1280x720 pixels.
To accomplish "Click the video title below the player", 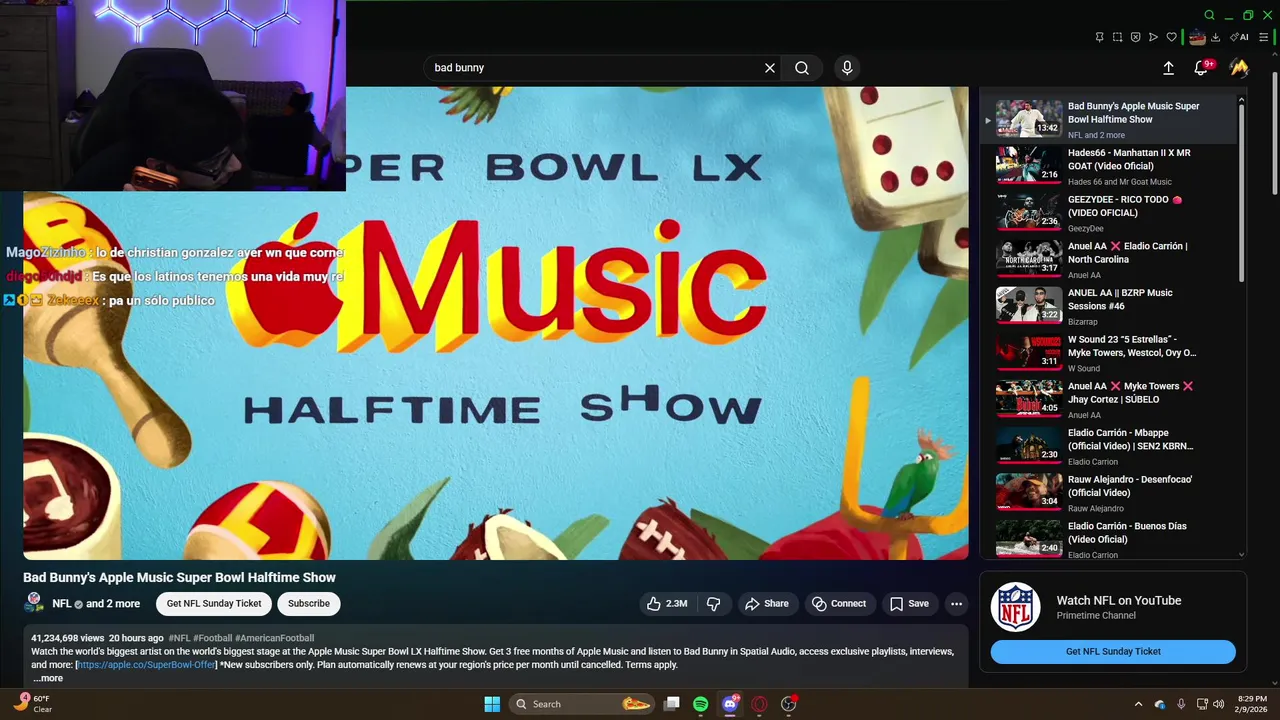I will pyautogui.click(x=179, y=577).
